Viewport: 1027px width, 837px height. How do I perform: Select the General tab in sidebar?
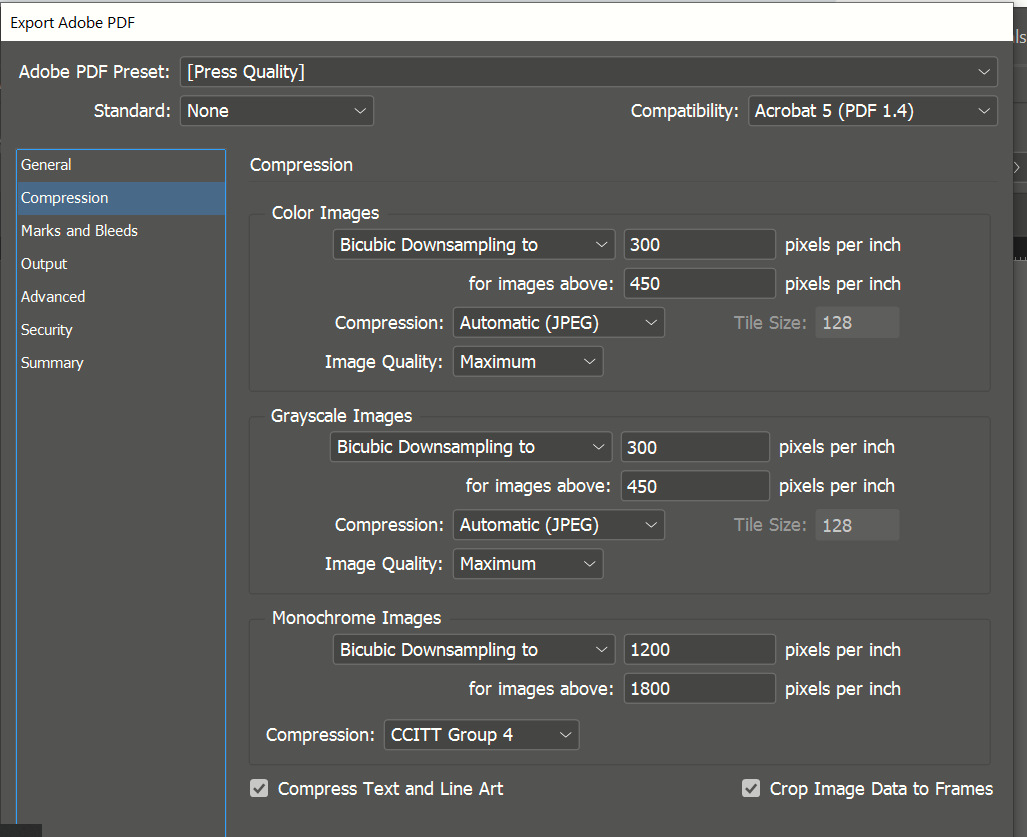coord(47,165)
